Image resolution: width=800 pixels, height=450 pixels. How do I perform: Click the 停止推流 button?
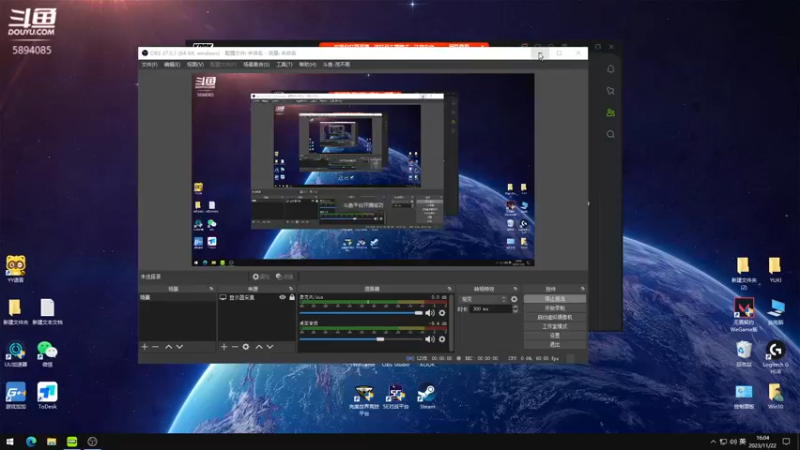click(555, 299)
